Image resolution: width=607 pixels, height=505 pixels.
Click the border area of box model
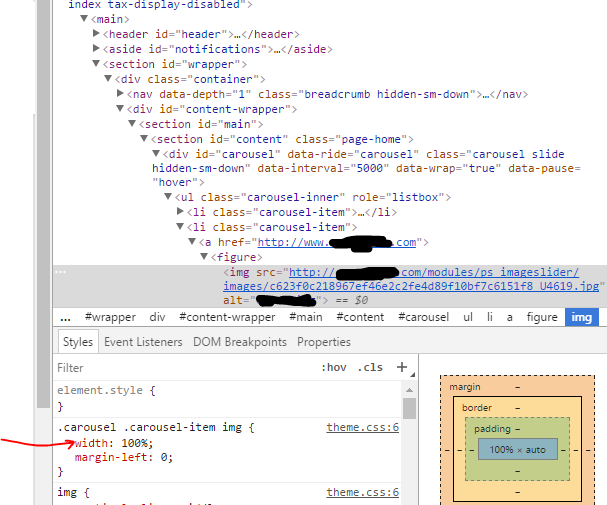tap(477, 408)
